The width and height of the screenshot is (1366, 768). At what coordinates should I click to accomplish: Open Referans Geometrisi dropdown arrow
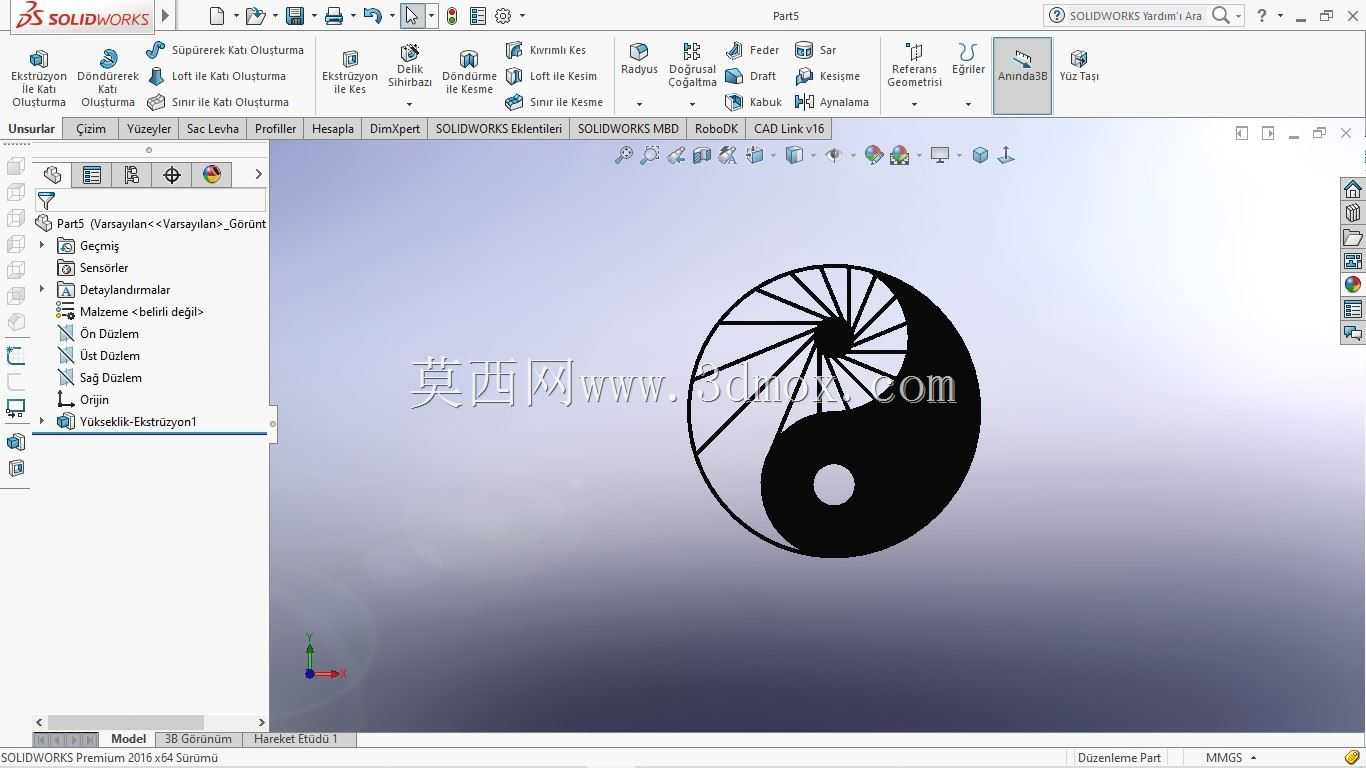point(914,104)
